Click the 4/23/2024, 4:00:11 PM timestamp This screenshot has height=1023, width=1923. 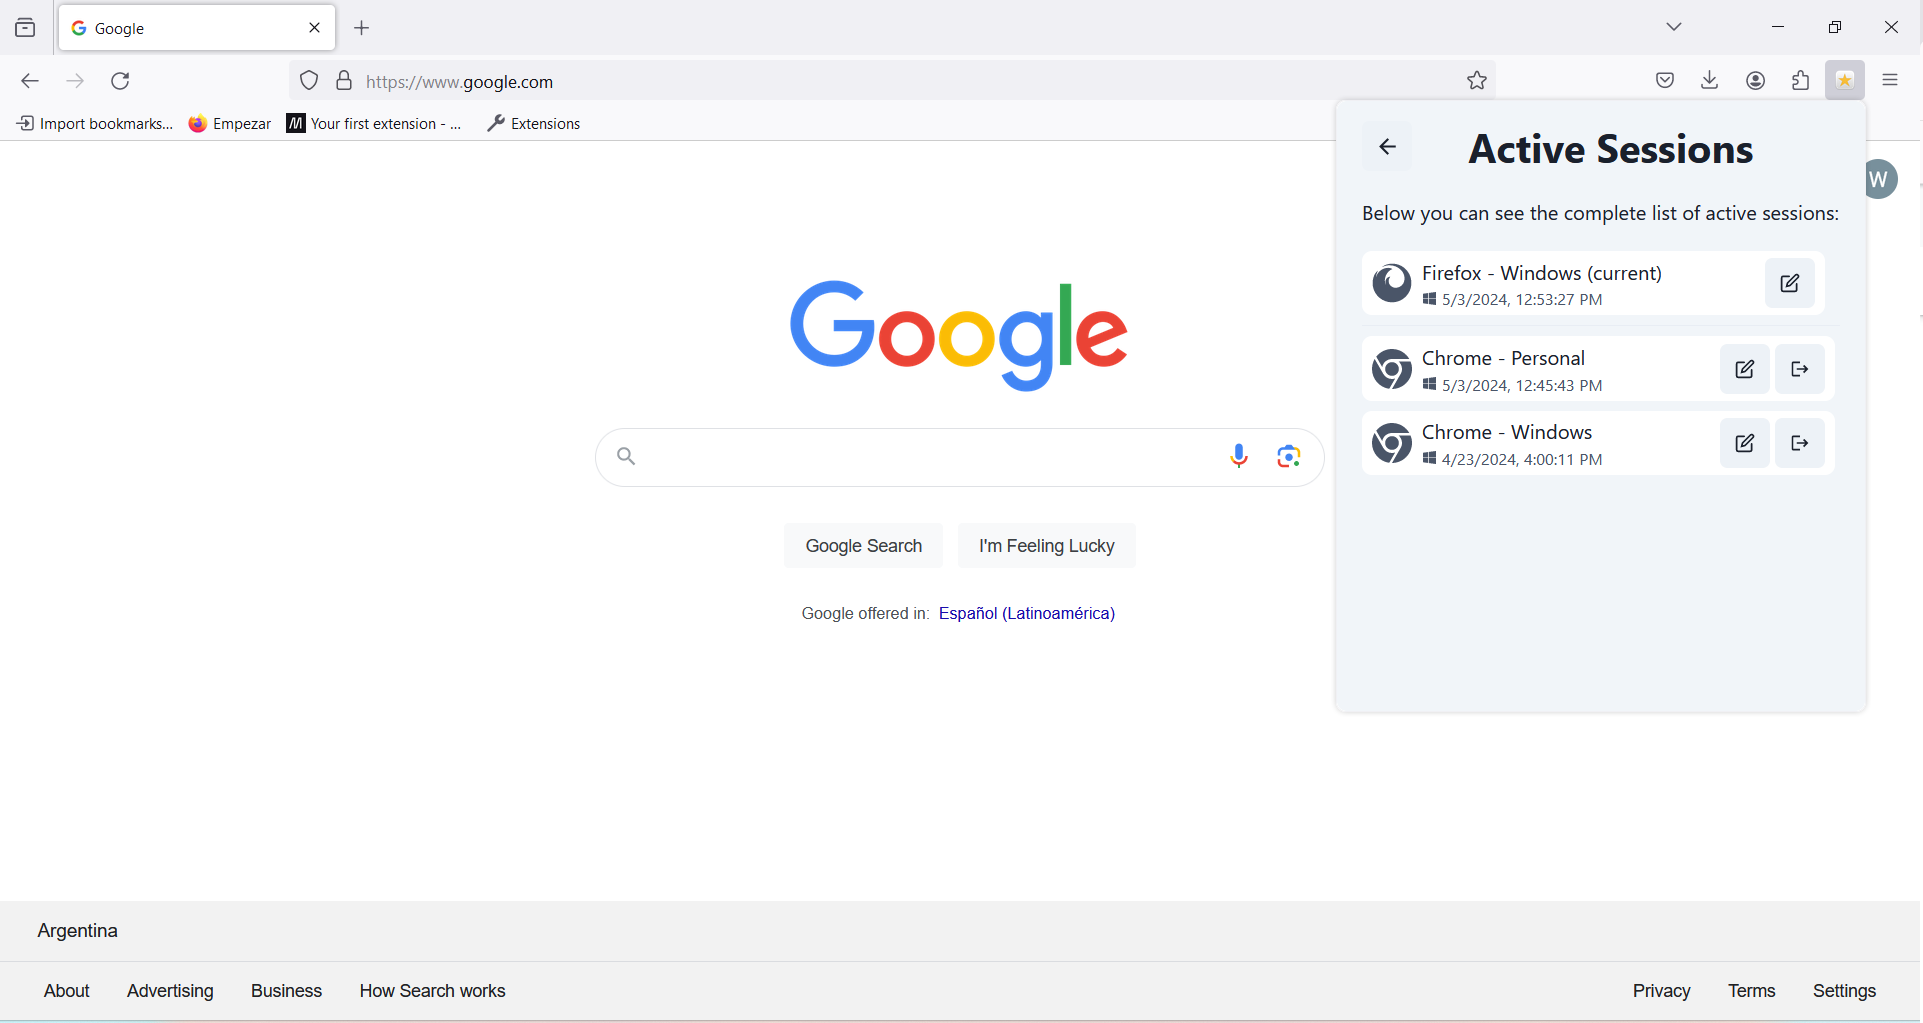point(1522,460)
